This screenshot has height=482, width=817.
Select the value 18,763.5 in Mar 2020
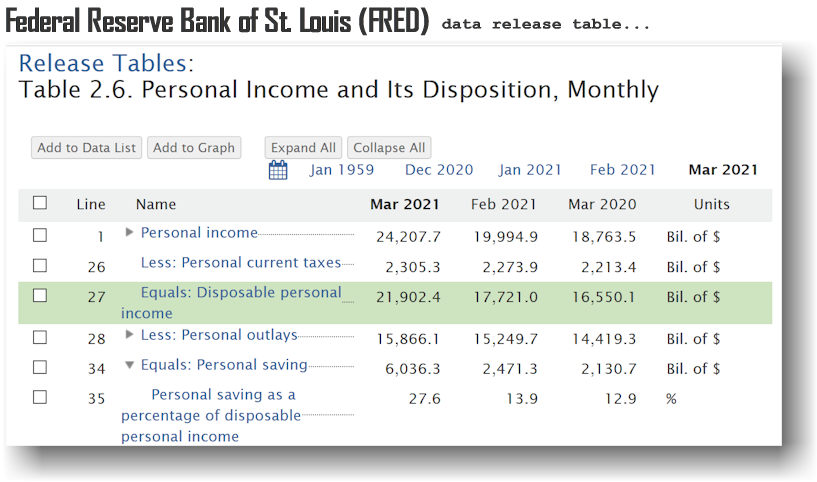[x=604, y=237]
